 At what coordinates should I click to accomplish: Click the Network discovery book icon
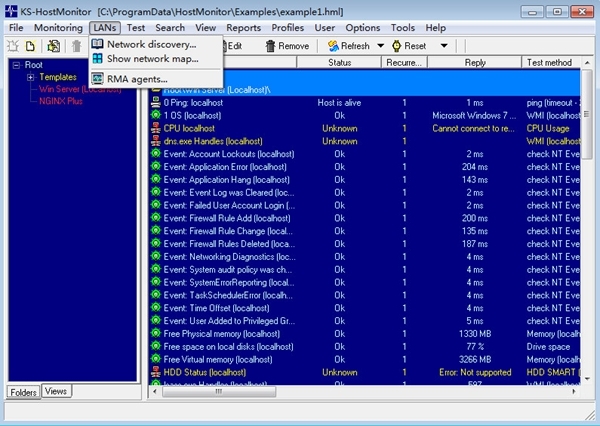pyautogui.click(x=98, y=44)
